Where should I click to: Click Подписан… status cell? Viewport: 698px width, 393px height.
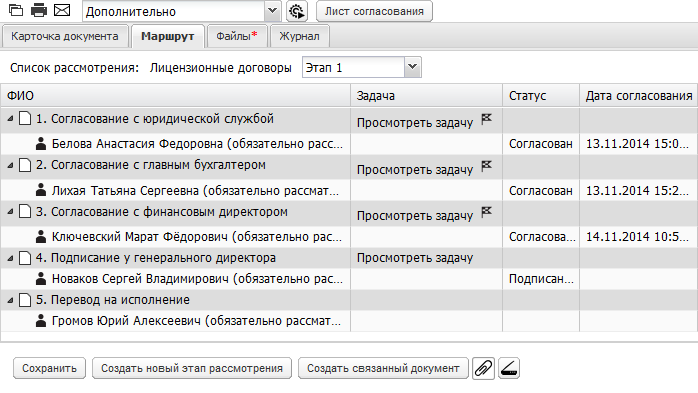[541, 279]
